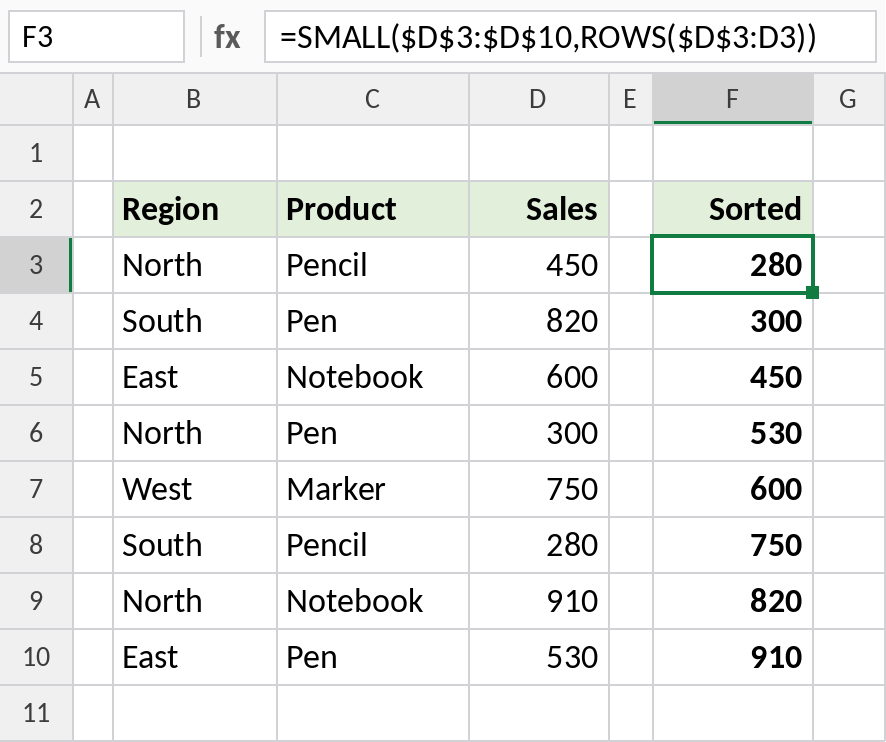The height and width of the screenshot is (742, 886).
Task: Select column F header
Action: (733, 99)
